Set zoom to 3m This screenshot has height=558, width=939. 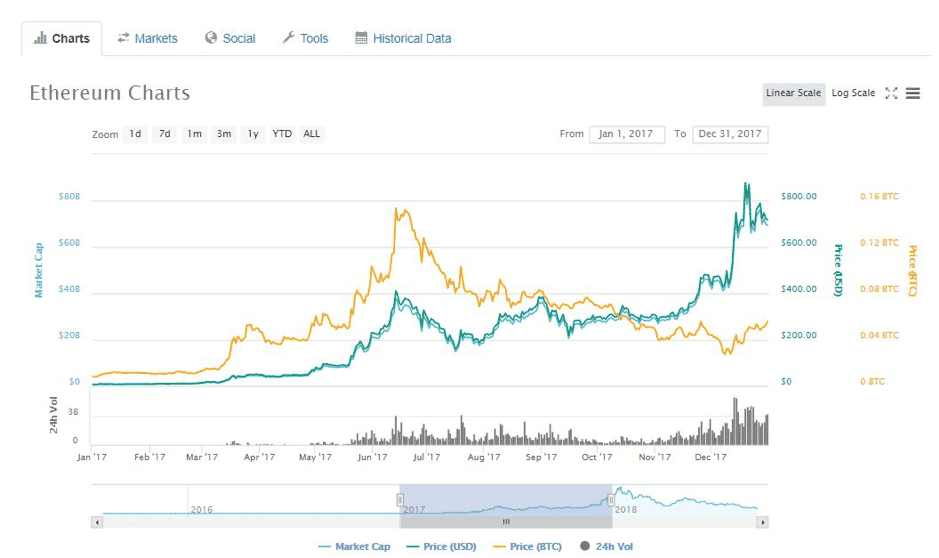[224, 134]
